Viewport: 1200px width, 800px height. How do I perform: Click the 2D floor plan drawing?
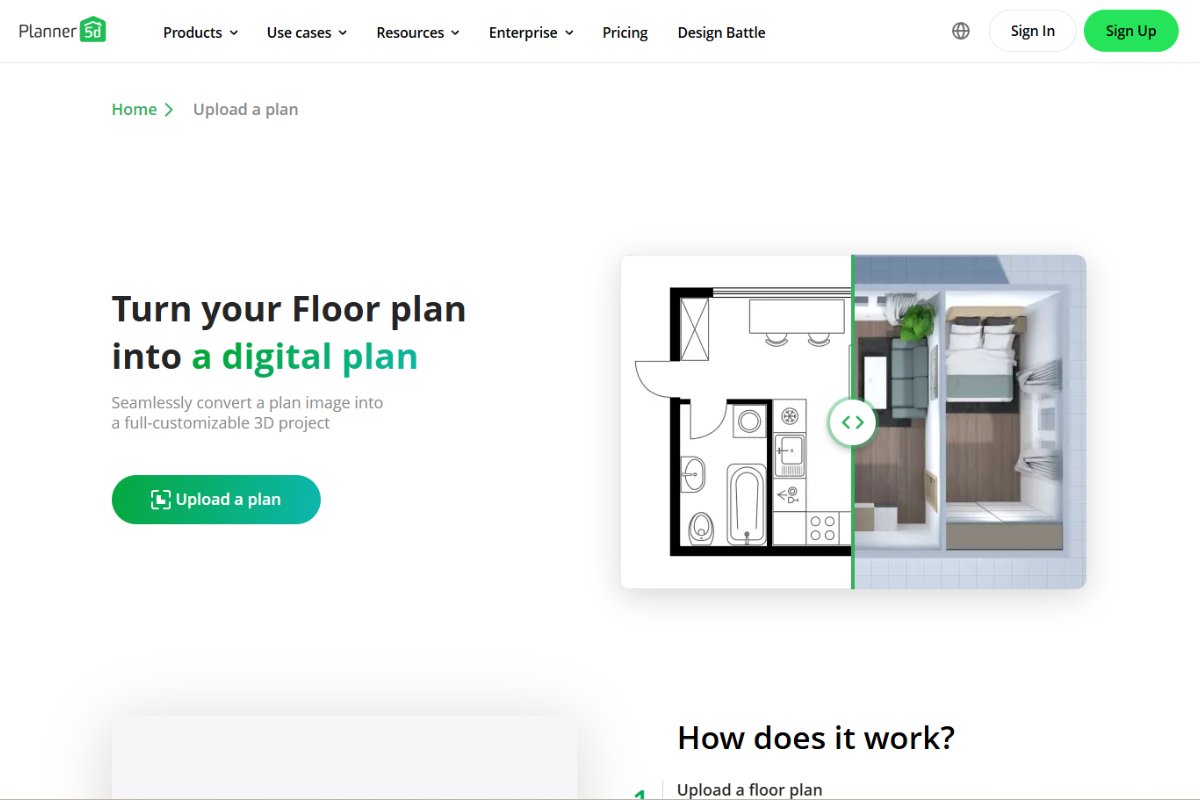pyautogui.click(x=740, y=420)
